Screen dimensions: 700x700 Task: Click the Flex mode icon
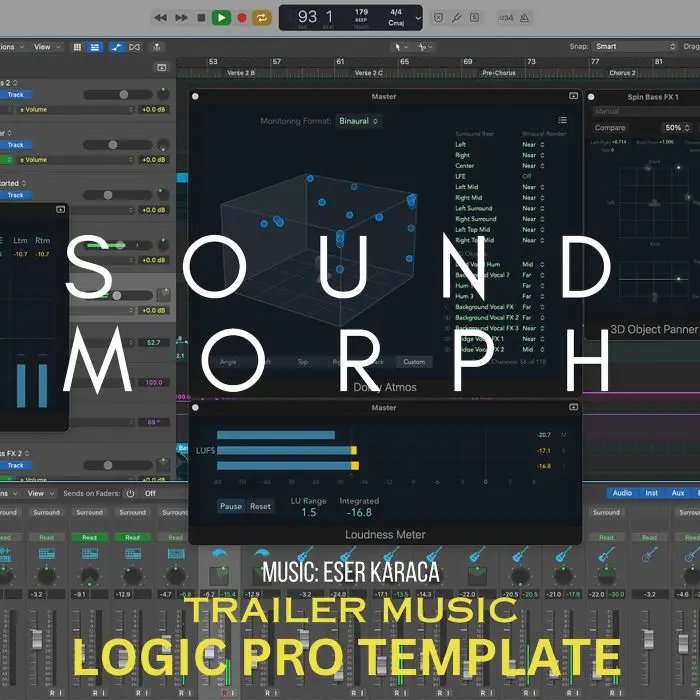134,47
